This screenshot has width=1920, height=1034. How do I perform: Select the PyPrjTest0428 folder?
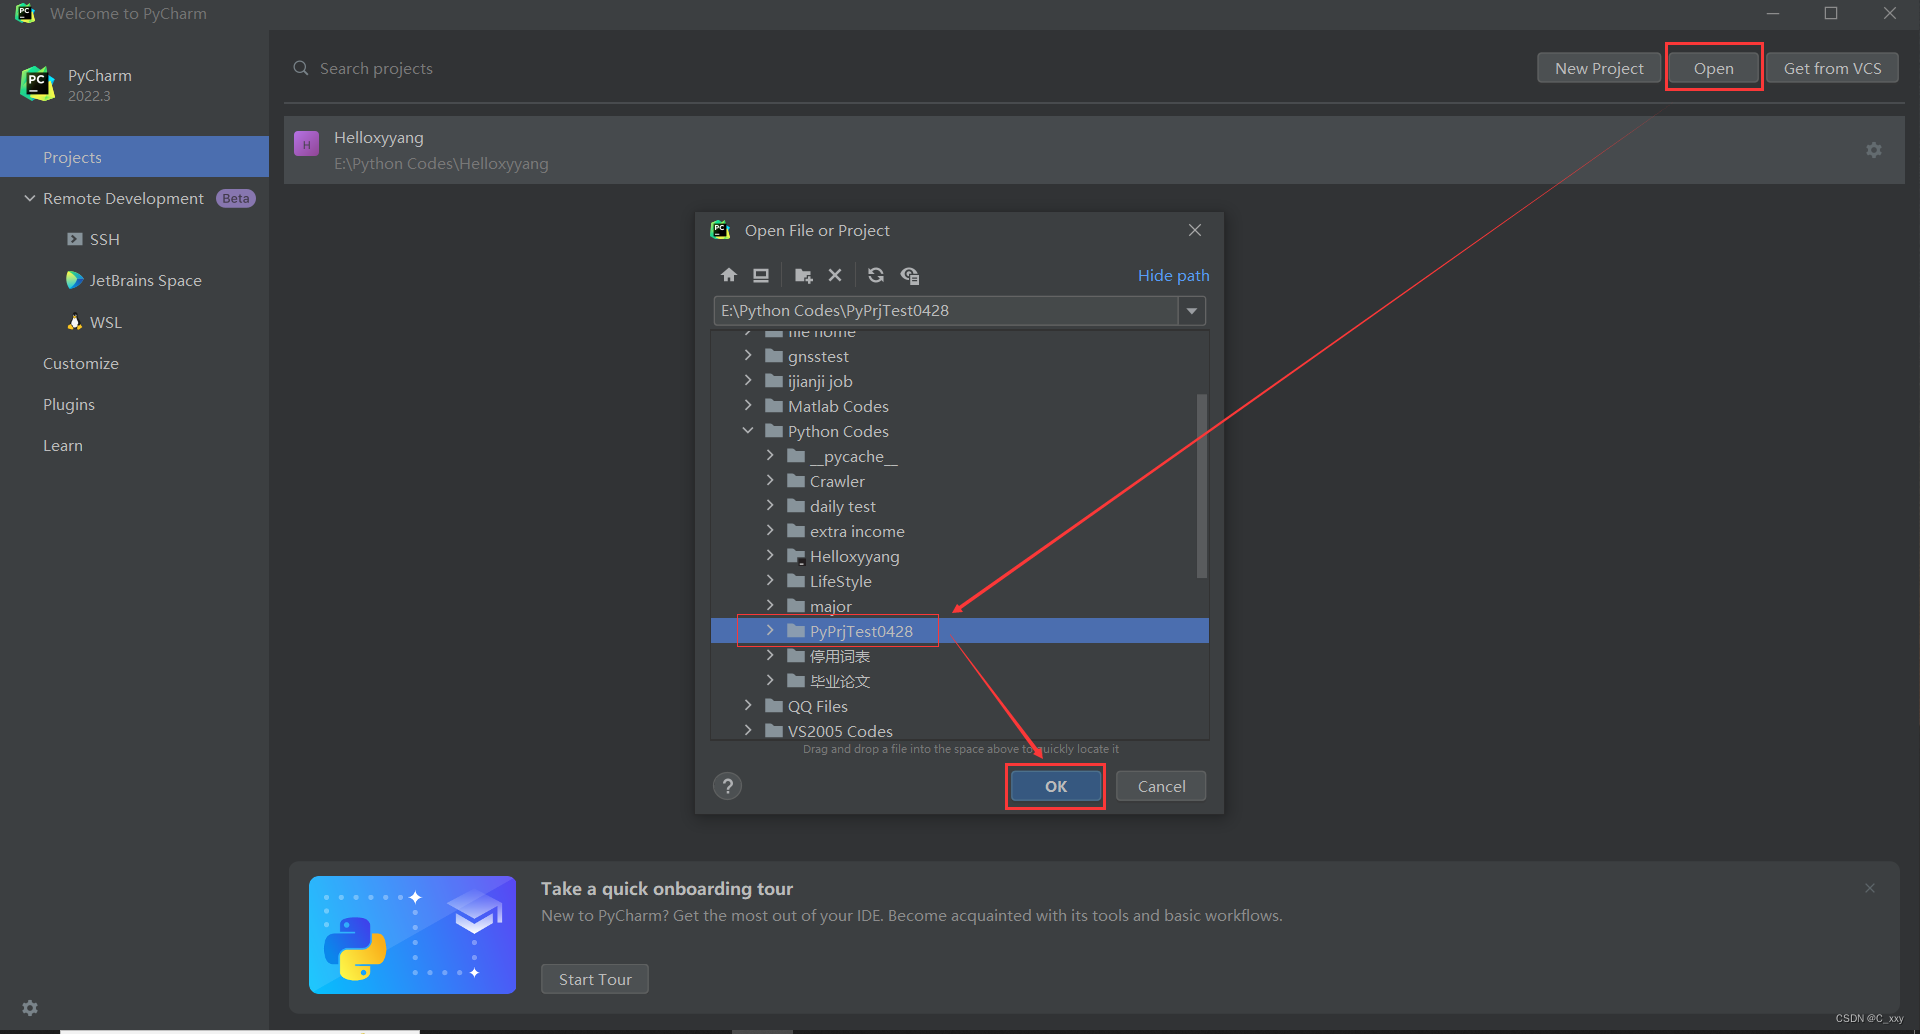tap(960, 631)
